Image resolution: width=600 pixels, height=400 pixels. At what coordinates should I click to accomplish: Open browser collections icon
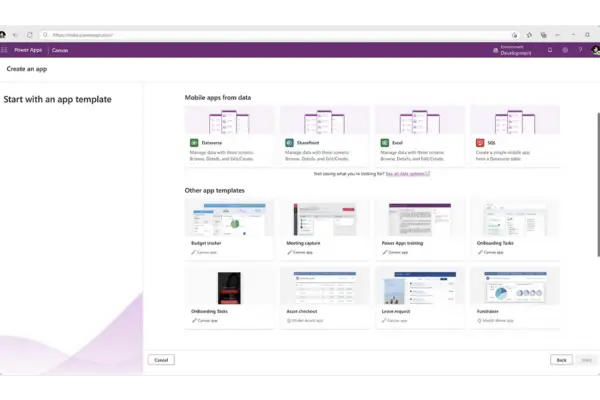(543, 35)
